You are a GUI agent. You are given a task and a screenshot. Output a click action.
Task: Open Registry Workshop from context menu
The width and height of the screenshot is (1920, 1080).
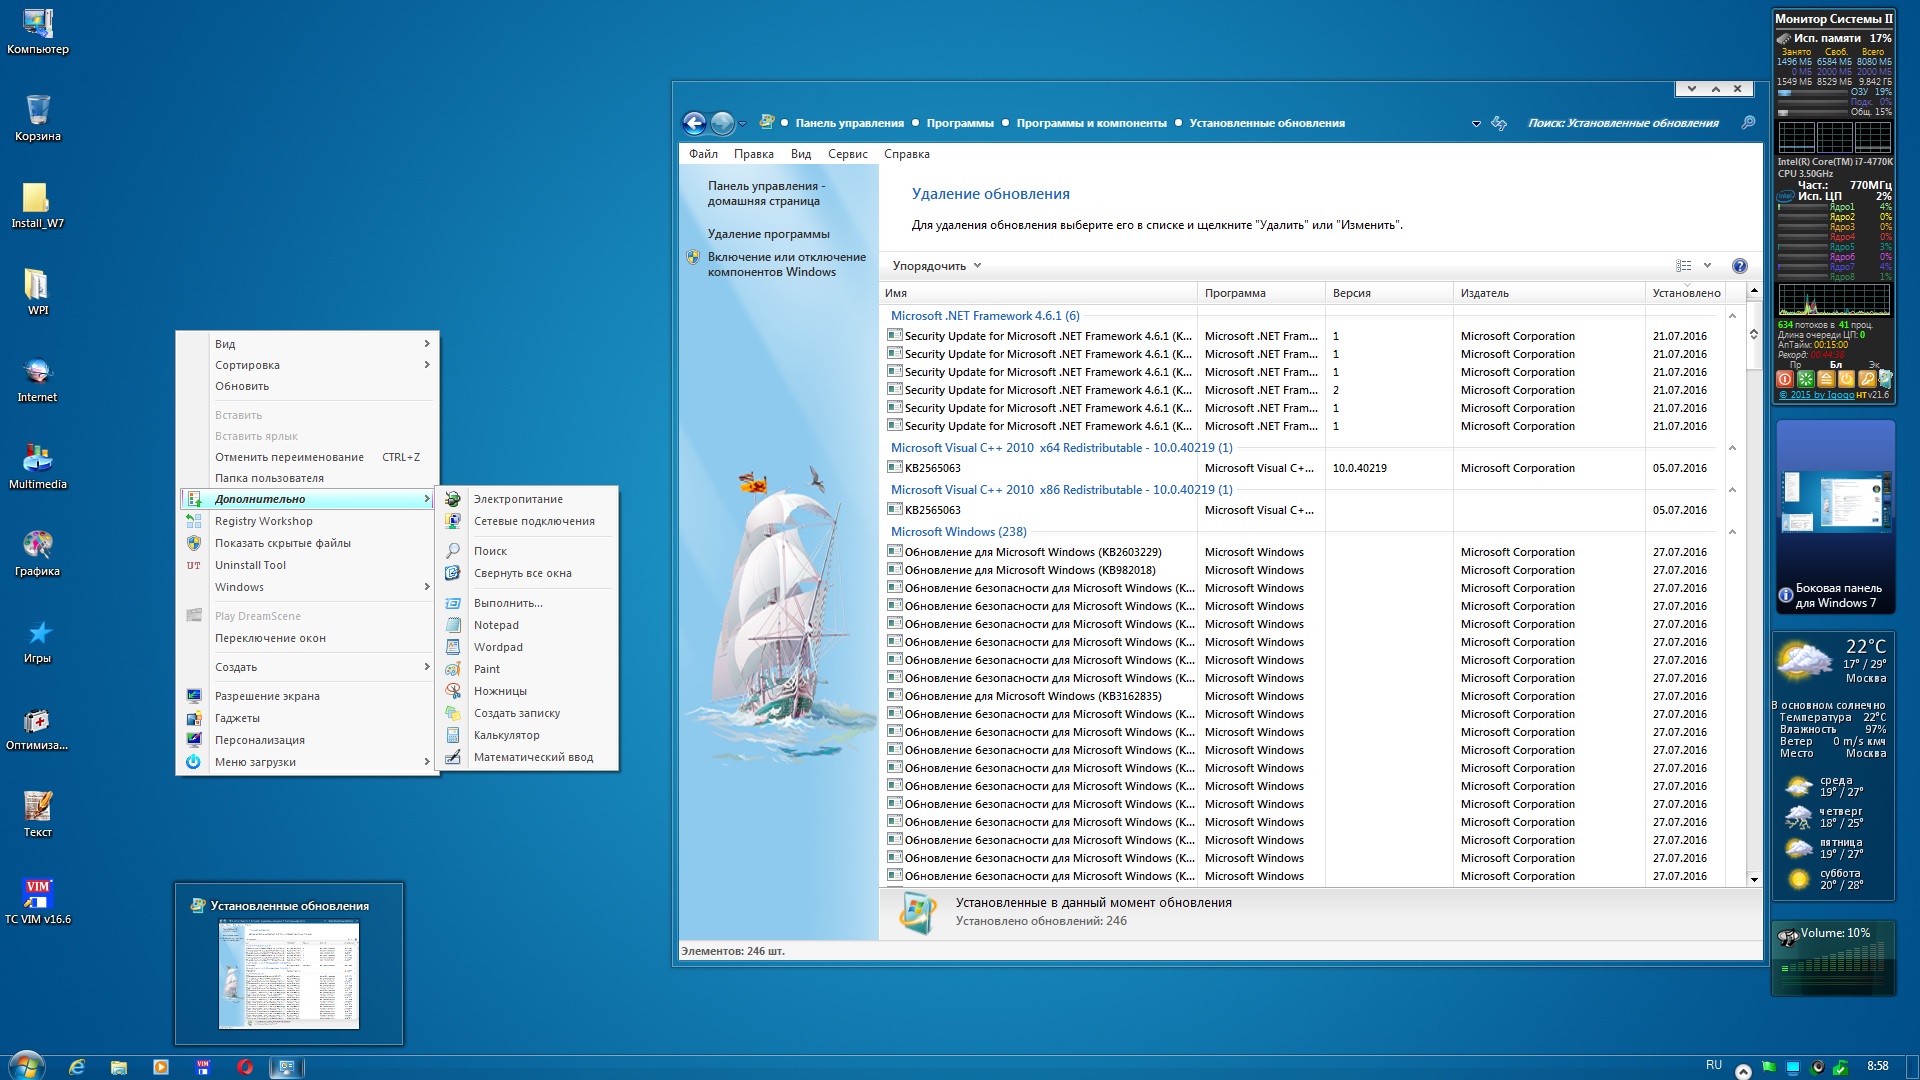tap(264, 521)
